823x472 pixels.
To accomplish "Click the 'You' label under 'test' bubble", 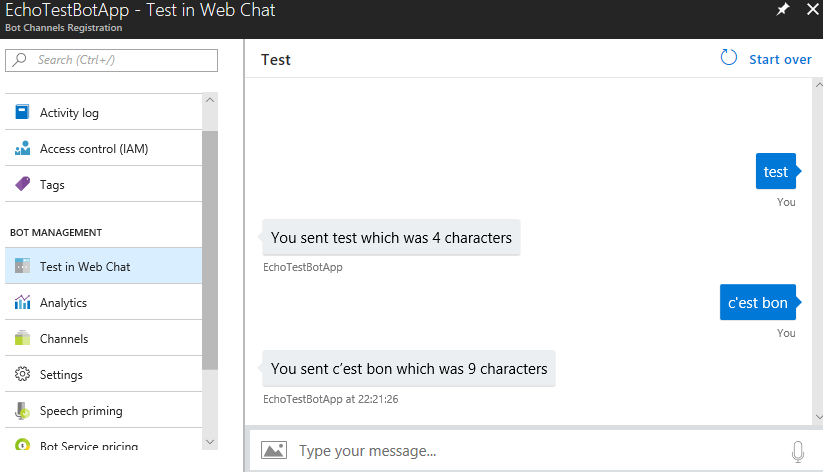I will click(786, 202).
